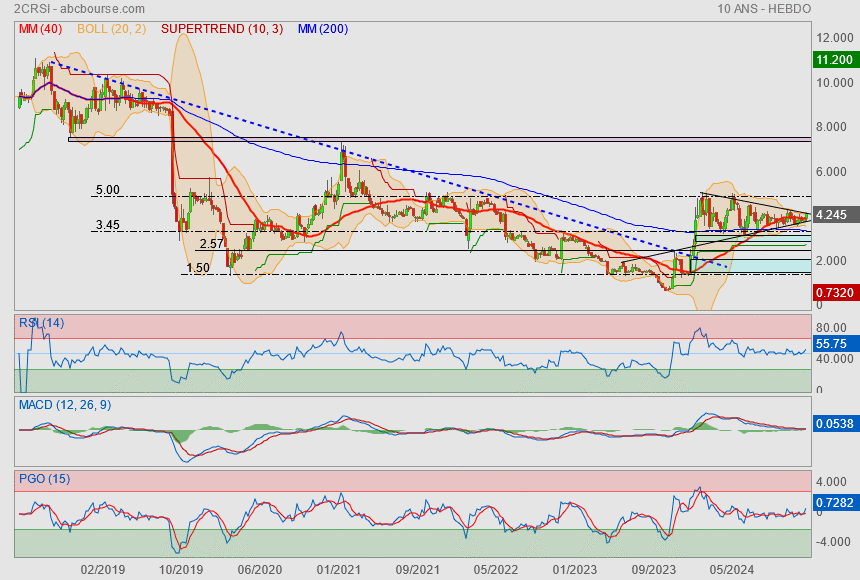Click the 06/2020 date axis label
The image size is (860, 580).
tap(260, 570)
